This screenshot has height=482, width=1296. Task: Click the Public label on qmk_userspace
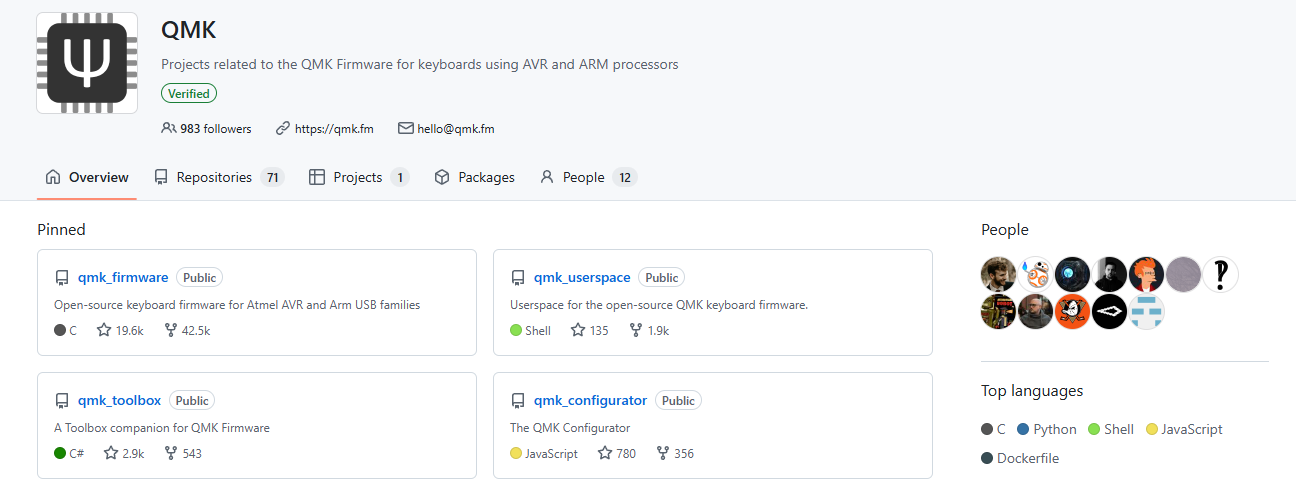point(662,277)
